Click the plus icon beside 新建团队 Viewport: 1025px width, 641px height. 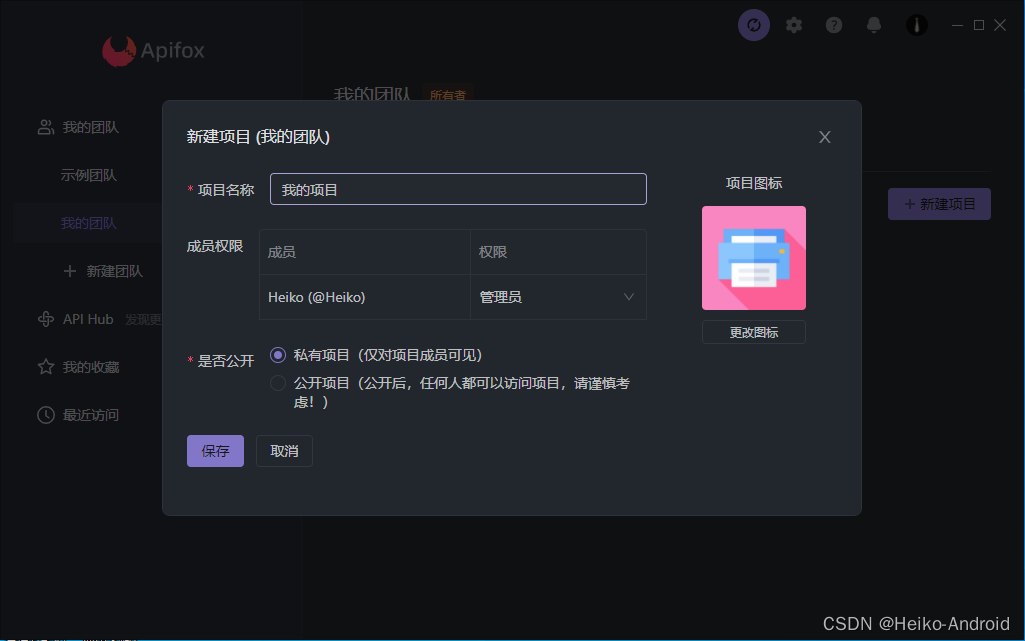70,271
